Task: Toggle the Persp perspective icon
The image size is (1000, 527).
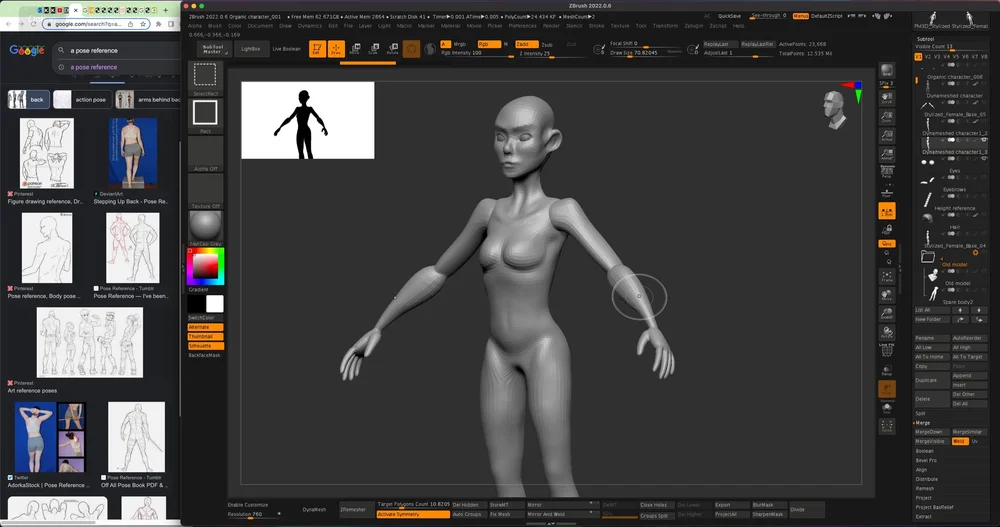Action: [886, 172]
